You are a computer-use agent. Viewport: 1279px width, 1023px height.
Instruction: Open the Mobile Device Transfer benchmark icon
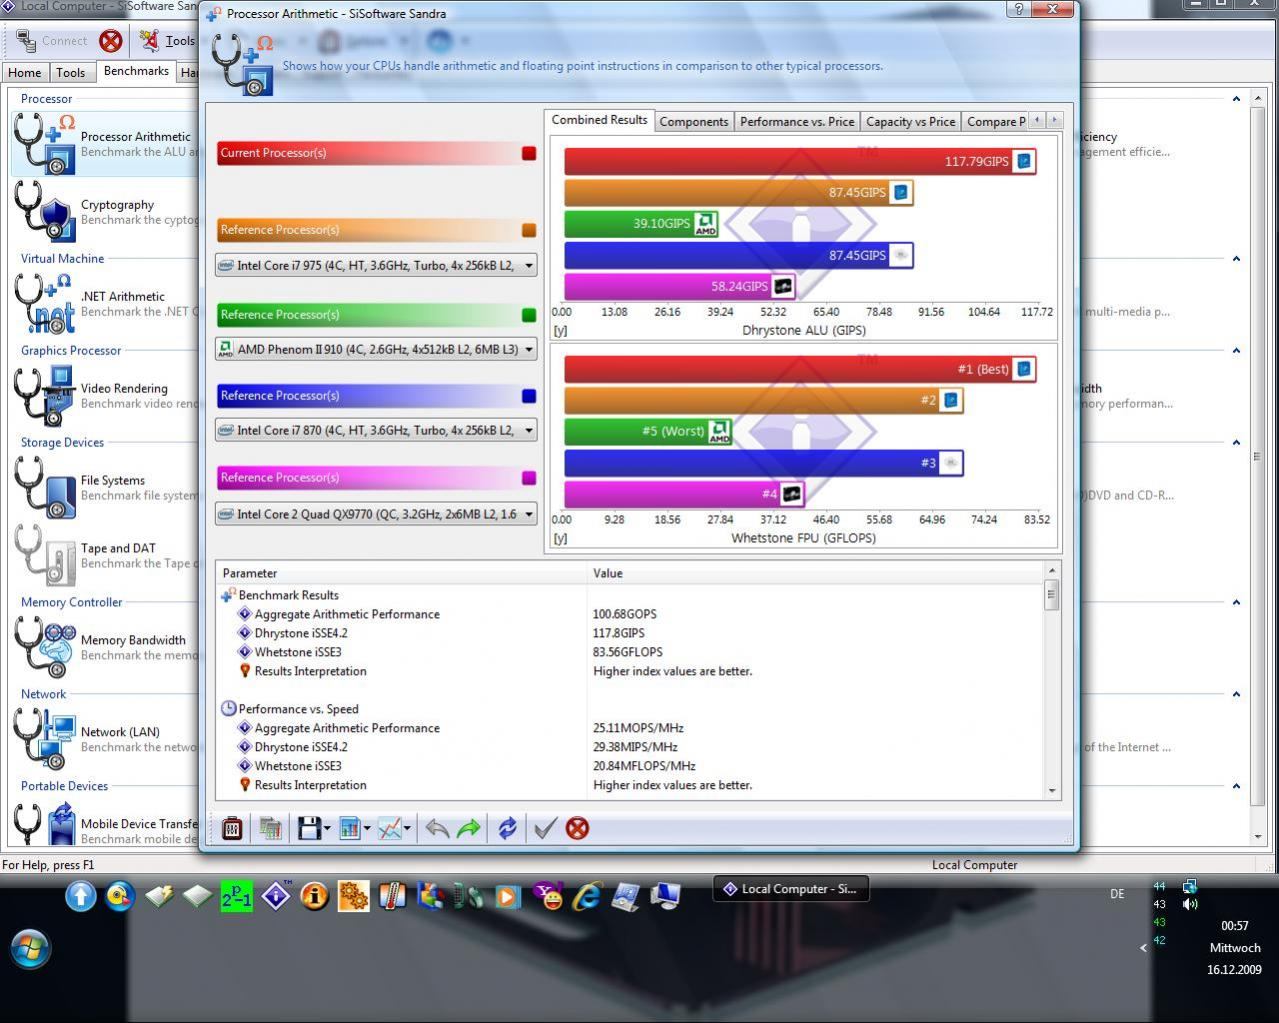point(44,824)
